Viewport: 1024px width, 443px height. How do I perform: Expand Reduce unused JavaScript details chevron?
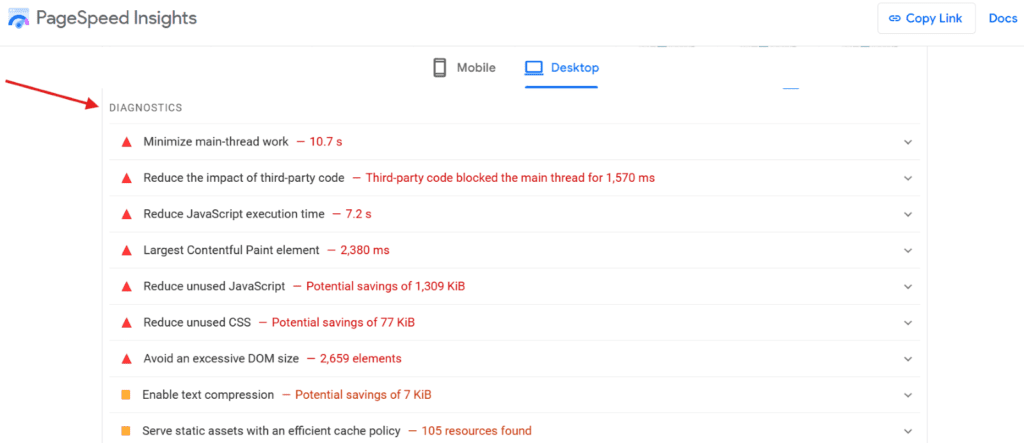(x=908, y=286)
